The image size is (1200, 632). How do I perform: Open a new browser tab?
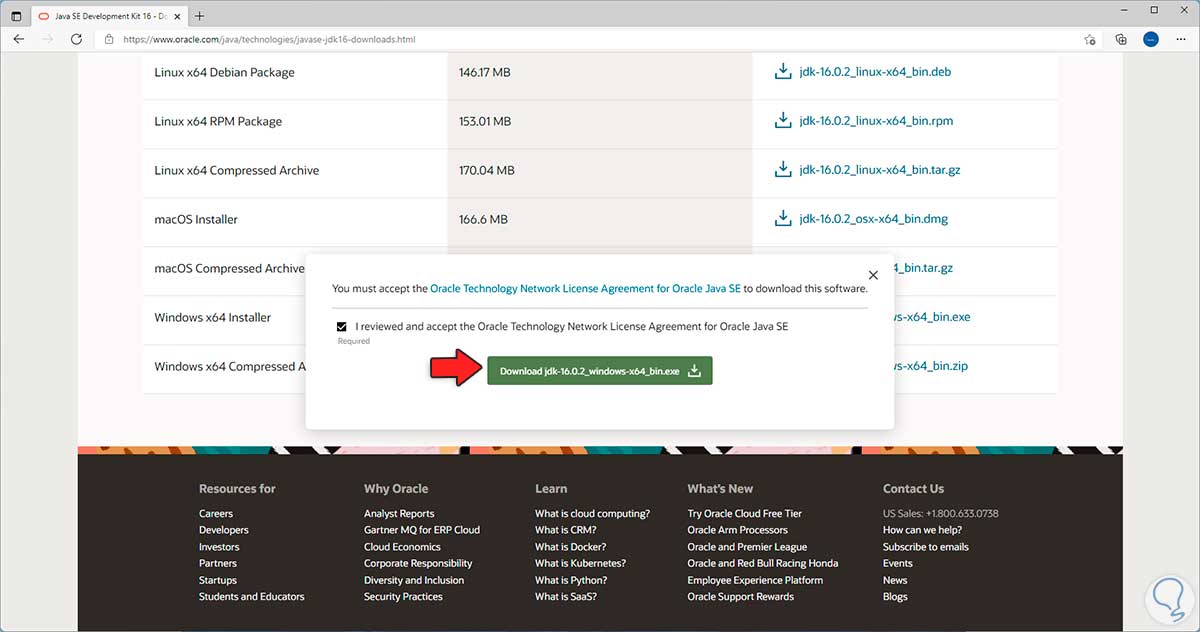(200, 16)
